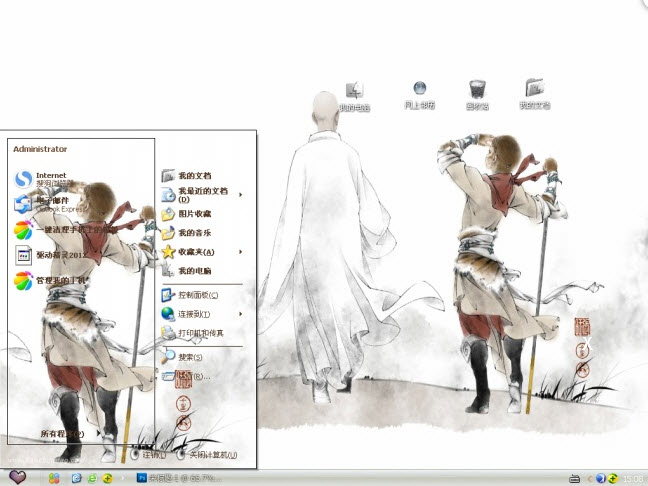The image size is (648, 486).
Task: Open the Sogou browser Internet shortcut
Action: click(x=44, y=179)
